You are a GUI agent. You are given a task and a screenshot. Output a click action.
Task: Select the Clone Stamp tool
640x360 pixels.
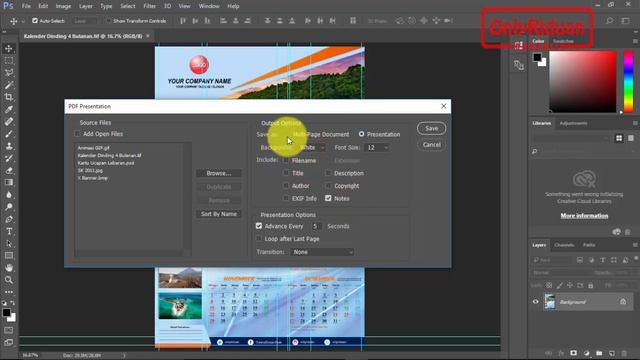[x=9, y=146]
